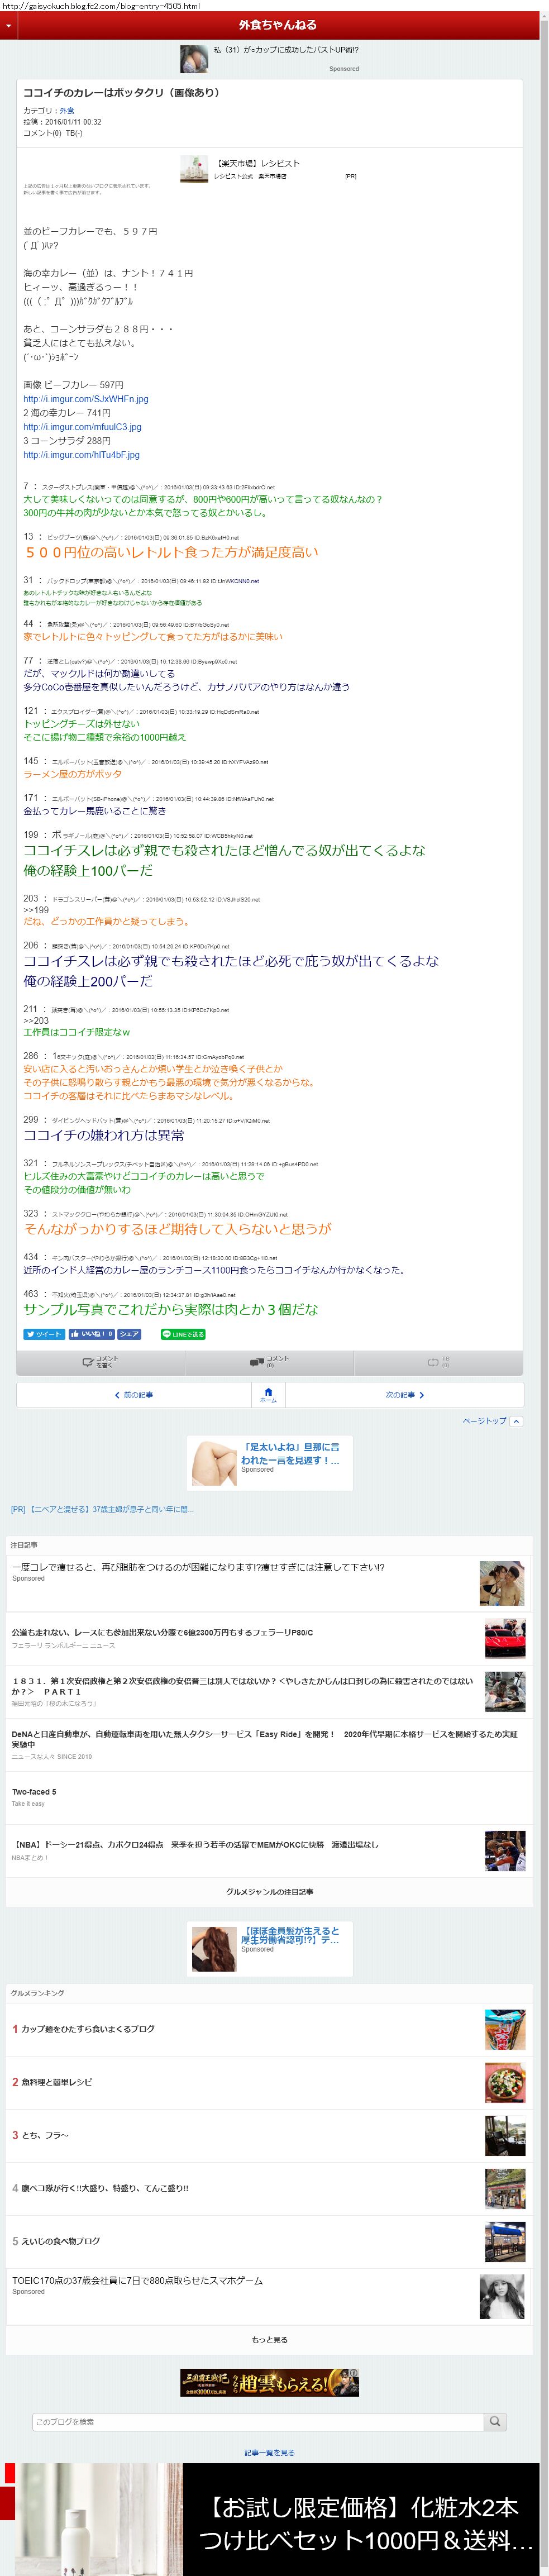Open the i.imgur.com/hlTu4bF.jpg link
The width and height of the screenshot is (549, 2576).
click(82, 455)
